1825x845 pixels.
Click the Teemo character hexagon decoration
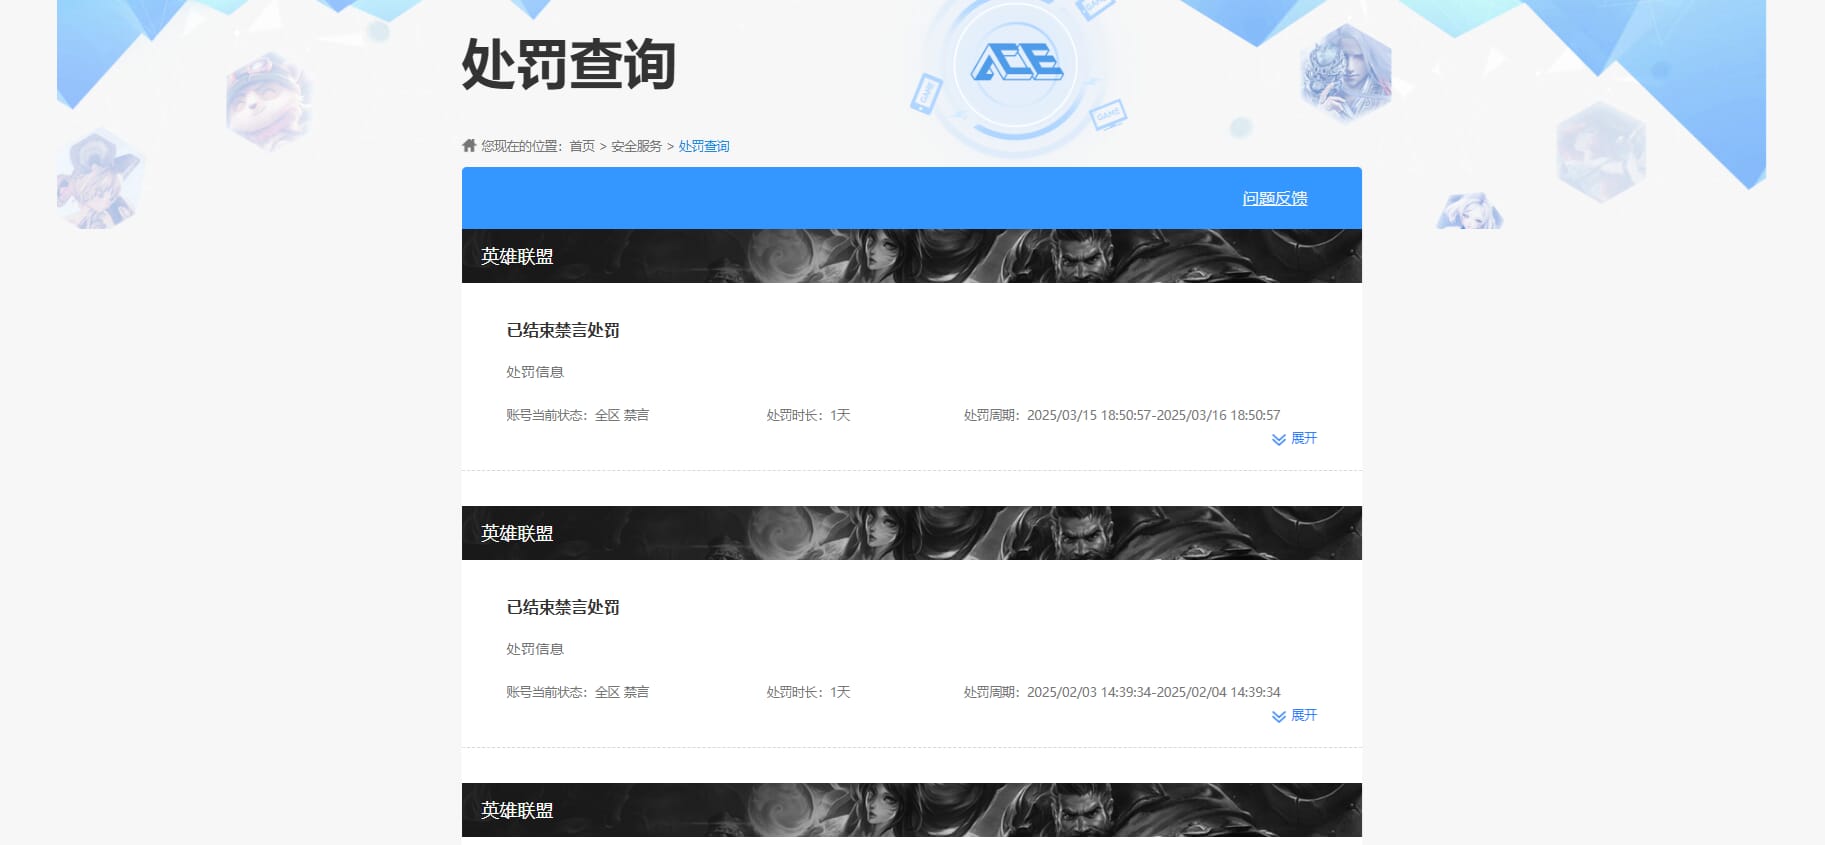(269, 101)
